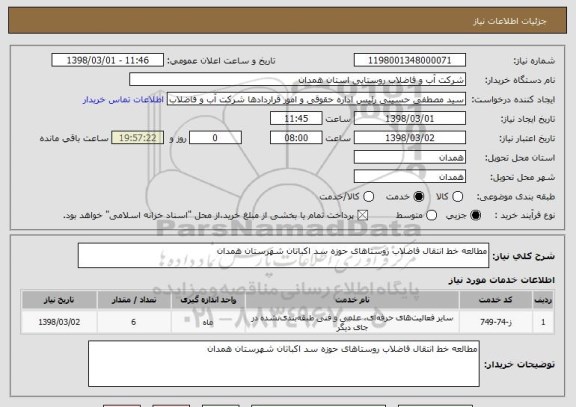Select the کالا/خدمت radio option

coord(368,197)
